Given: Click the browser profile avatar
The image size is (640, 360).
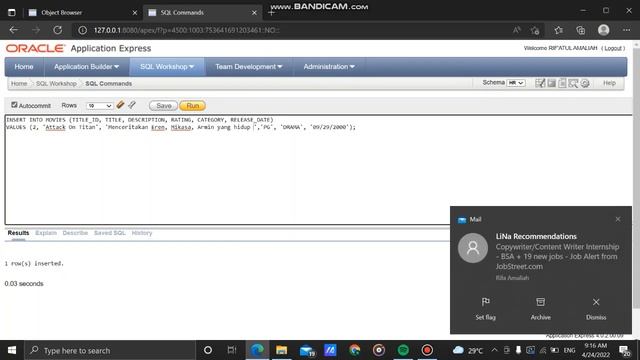Looking at the screenshot, I should tap(603, 30).
